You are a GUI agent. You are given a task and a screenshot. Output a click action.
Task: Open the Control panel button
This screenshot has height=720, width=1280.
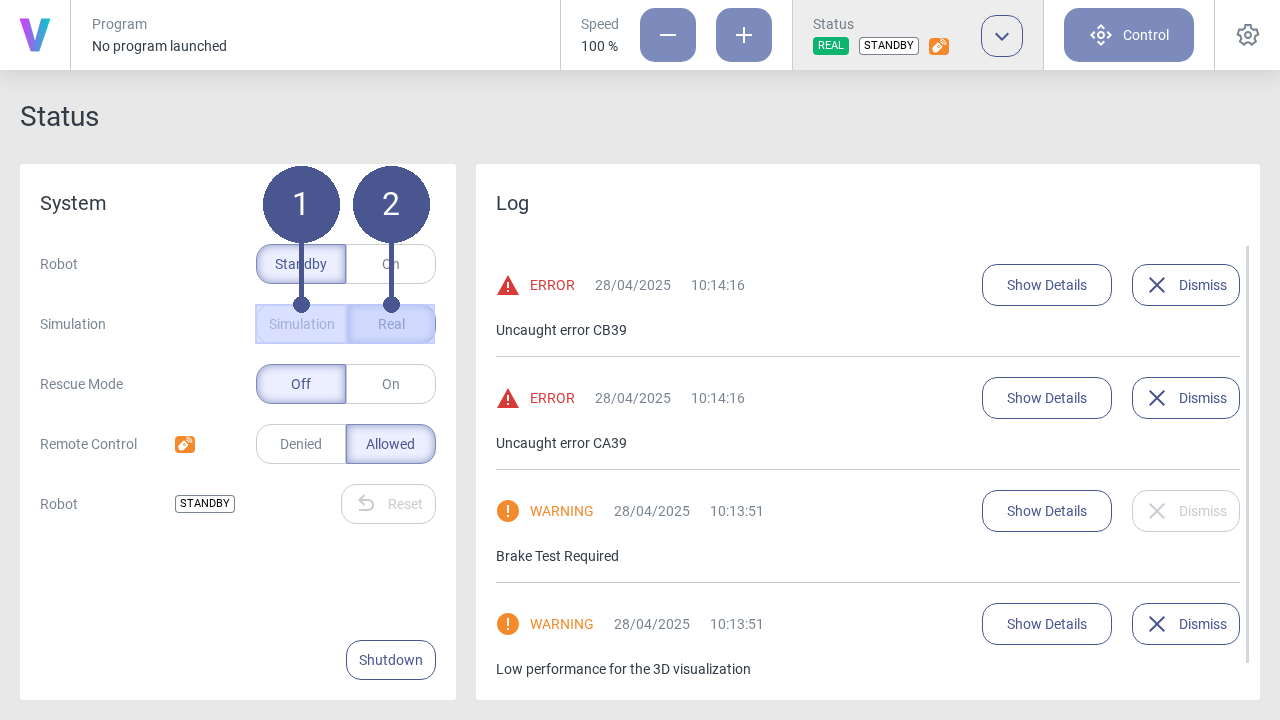coord(1129,35)
